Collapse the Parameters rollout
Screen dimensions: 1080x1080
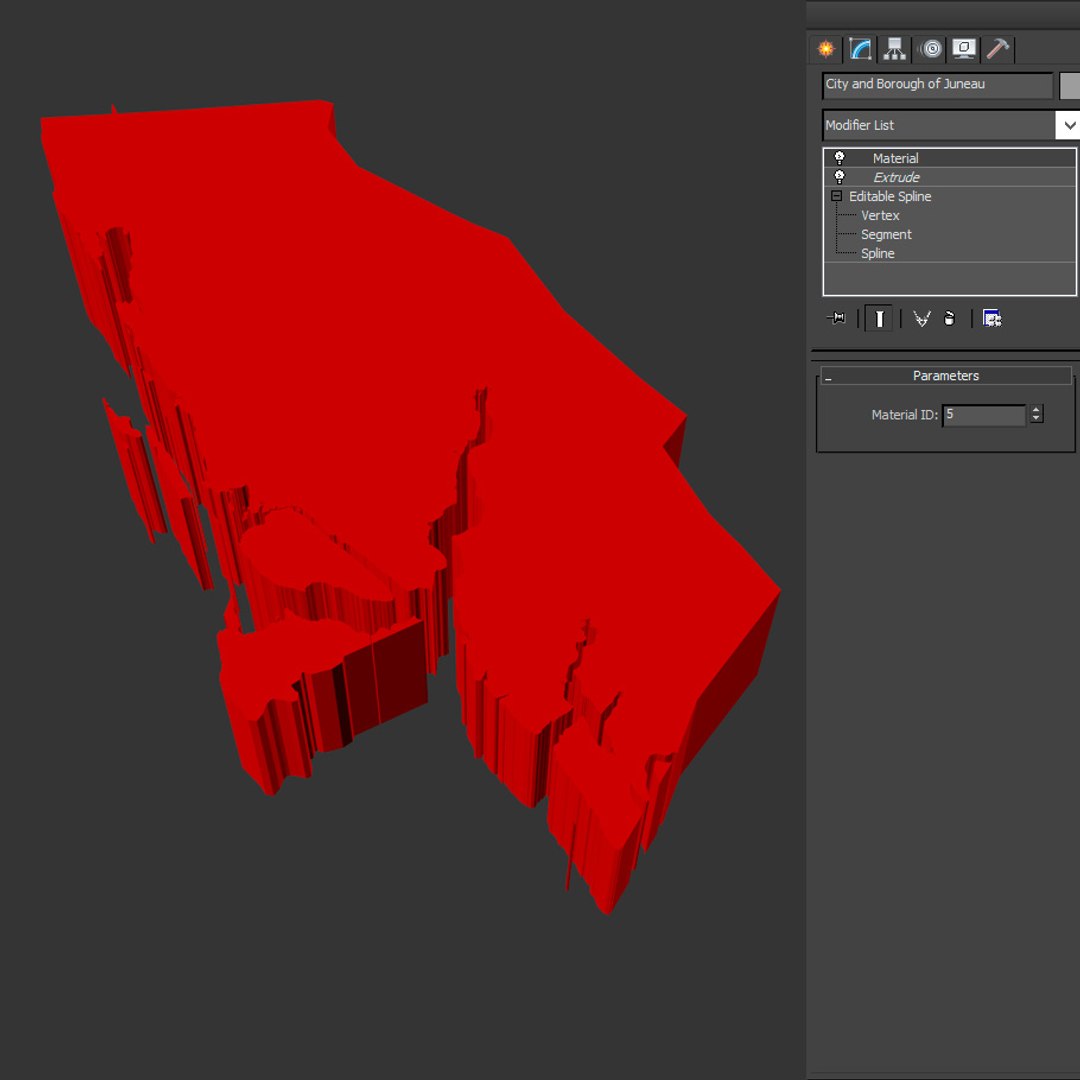click(x=946, y=376)
